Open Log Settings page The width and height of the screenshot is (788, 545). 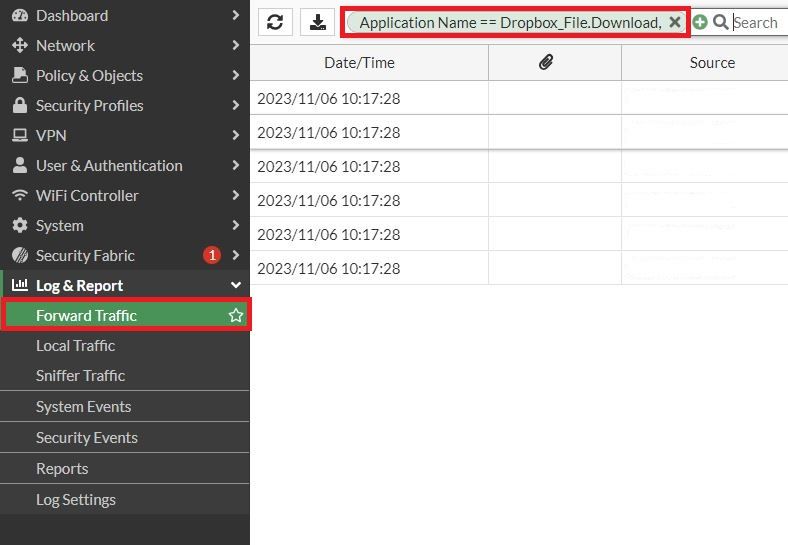[125, 499]
